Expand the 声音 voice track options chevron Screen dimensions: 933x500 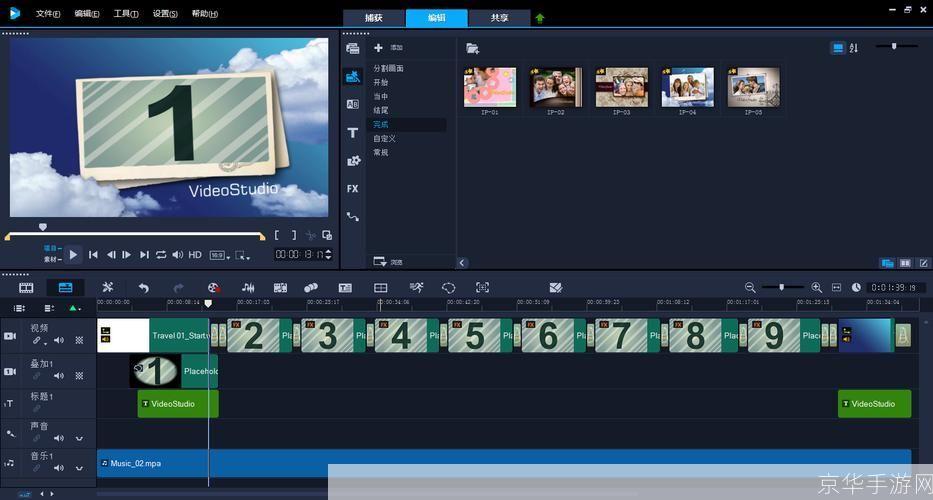coord(79,438)
